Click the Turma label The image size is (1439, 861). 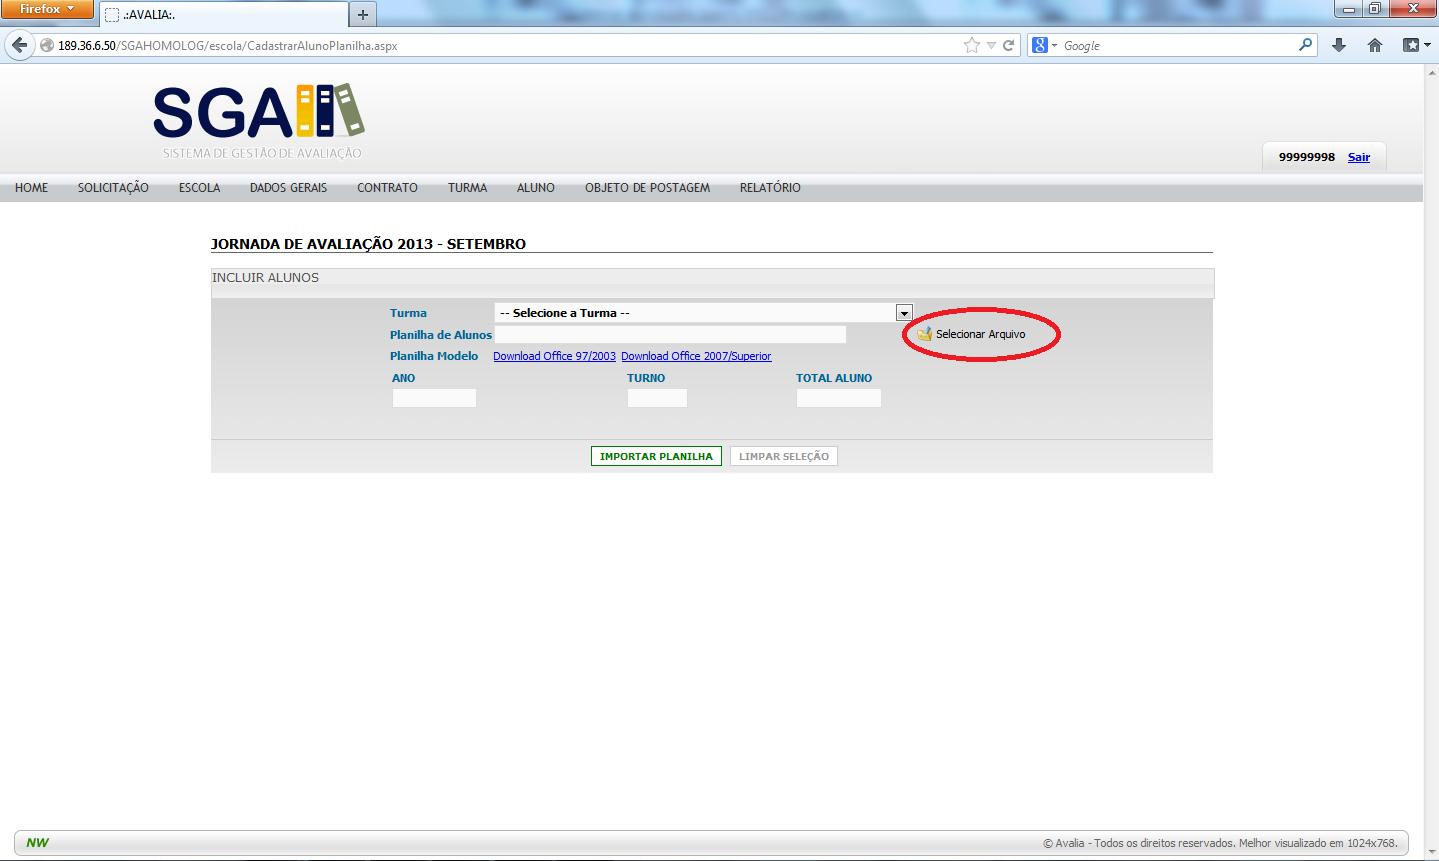[408, 313]
